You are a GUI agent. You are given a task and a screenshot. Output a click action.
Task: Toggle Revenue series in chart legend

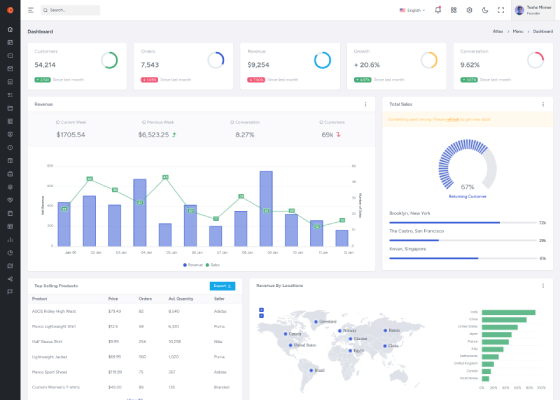[193, 265]
